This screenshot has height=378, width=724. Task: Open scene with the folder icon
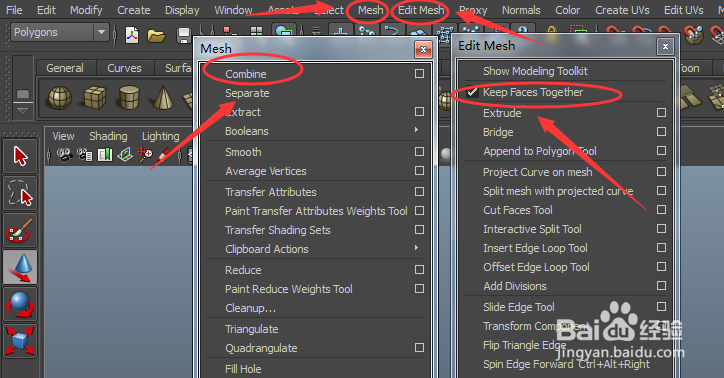point(156,36)
